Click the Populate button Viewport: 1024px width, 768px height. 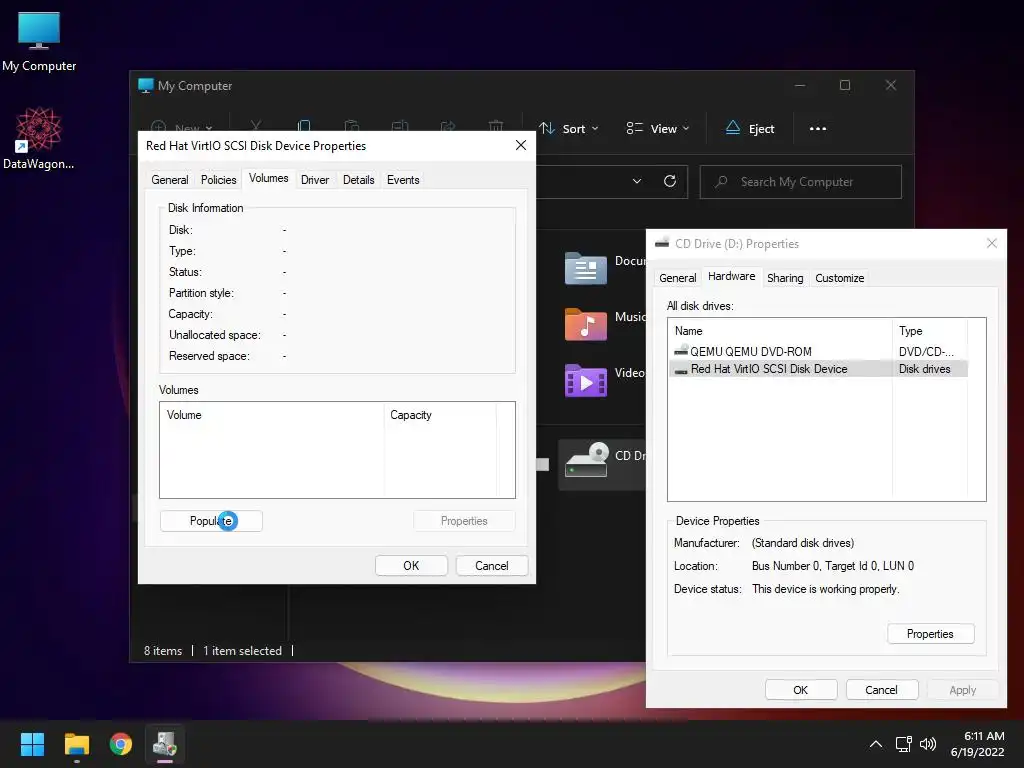[211, 521]
